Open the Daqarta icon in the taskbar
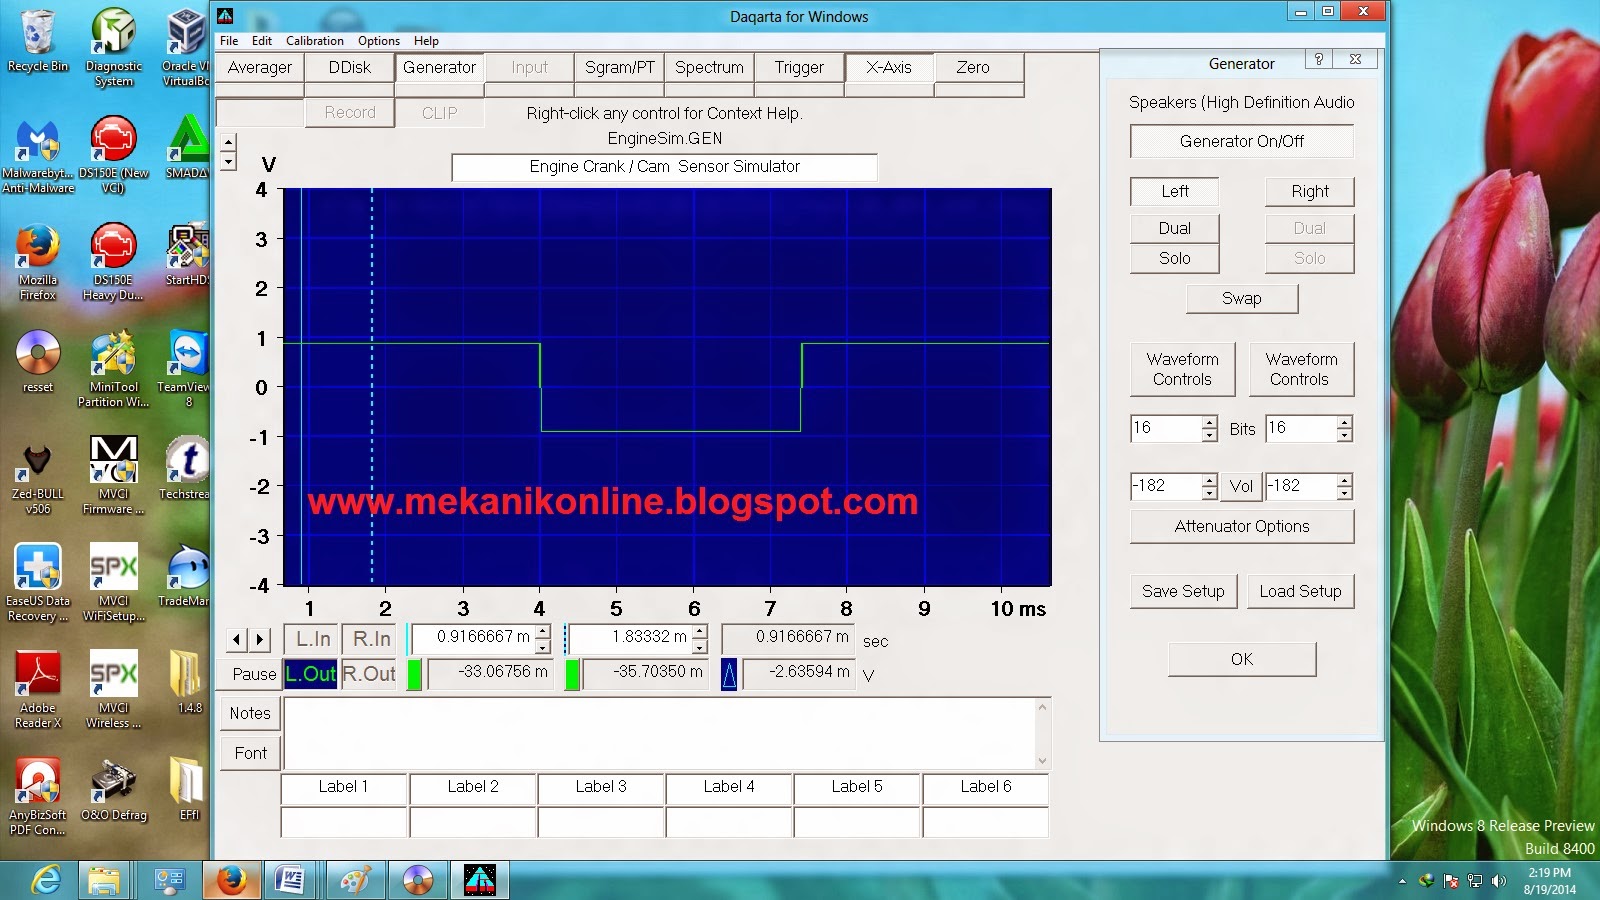1600x900 pixels. pyautogui.click(x=480, y=882)
